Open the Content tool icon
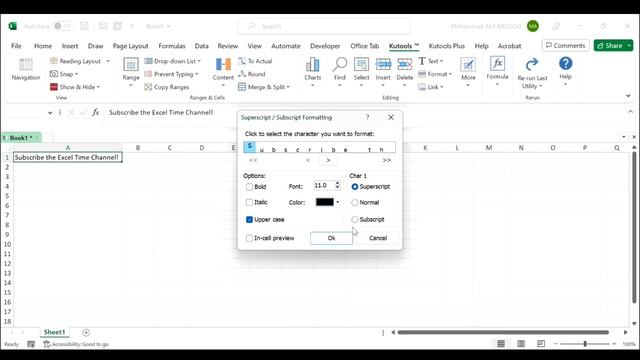 (223, 64)
